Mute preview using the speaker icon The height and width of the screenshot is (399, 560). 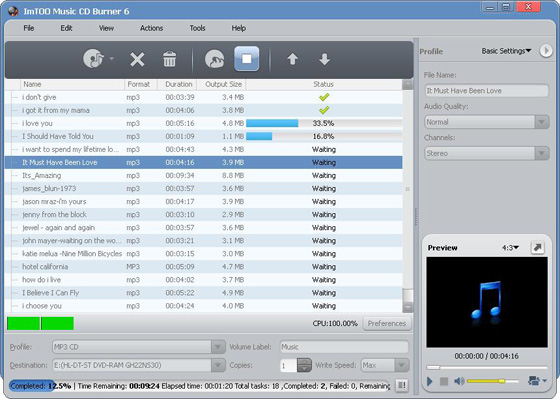coord(459,381)
